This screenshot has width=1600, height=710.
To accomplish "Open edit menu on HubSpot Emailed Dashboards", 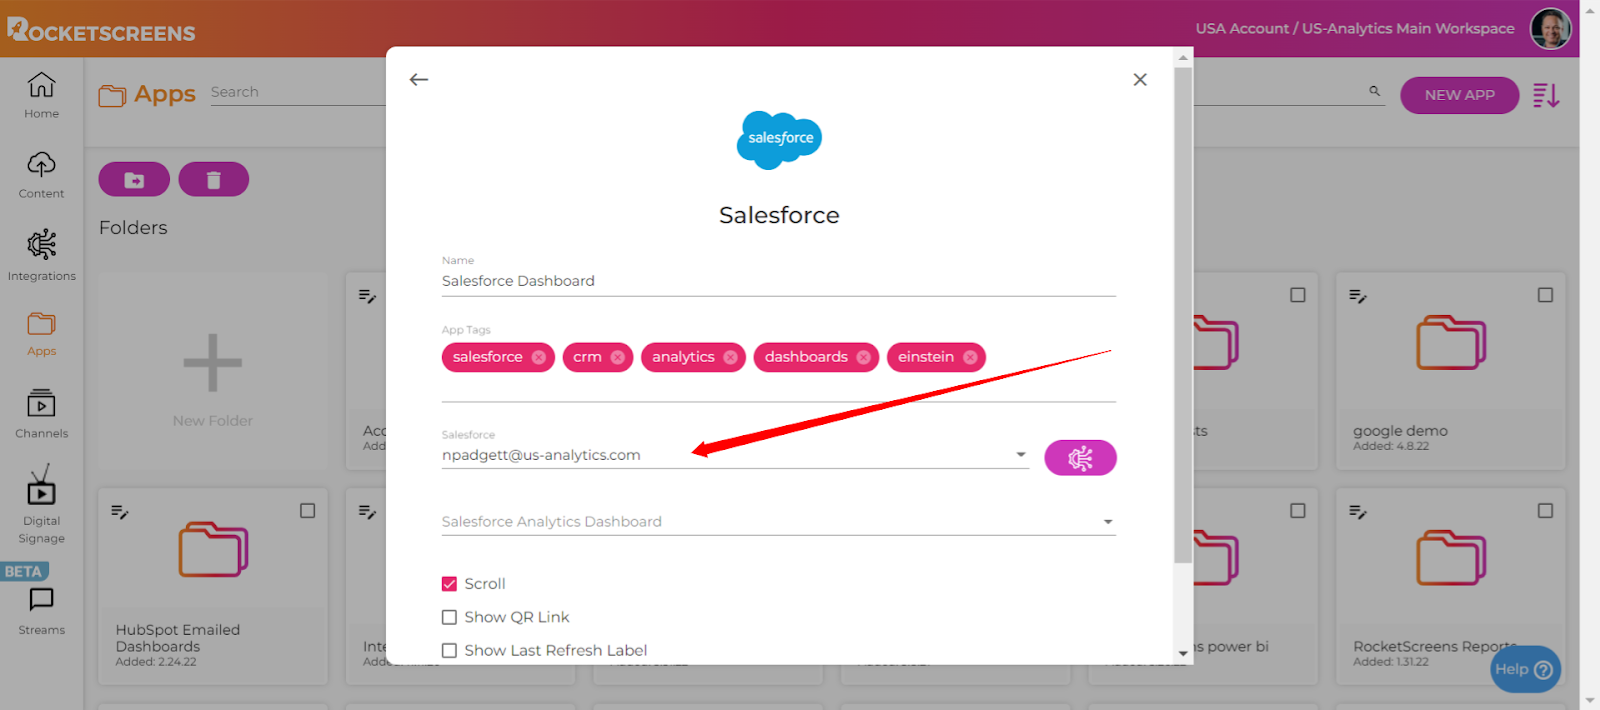I will [119, 512].
